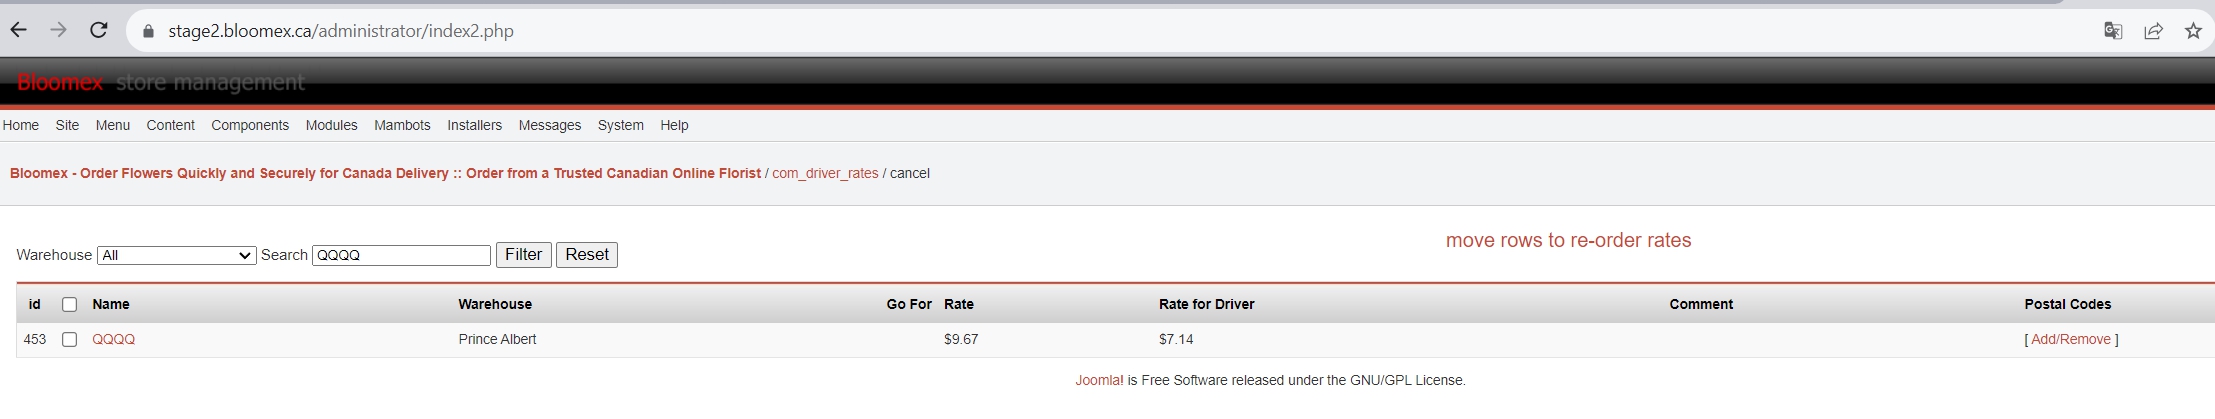Open the Site menu
Screen dimensions: 2215x419
[67, 125]
